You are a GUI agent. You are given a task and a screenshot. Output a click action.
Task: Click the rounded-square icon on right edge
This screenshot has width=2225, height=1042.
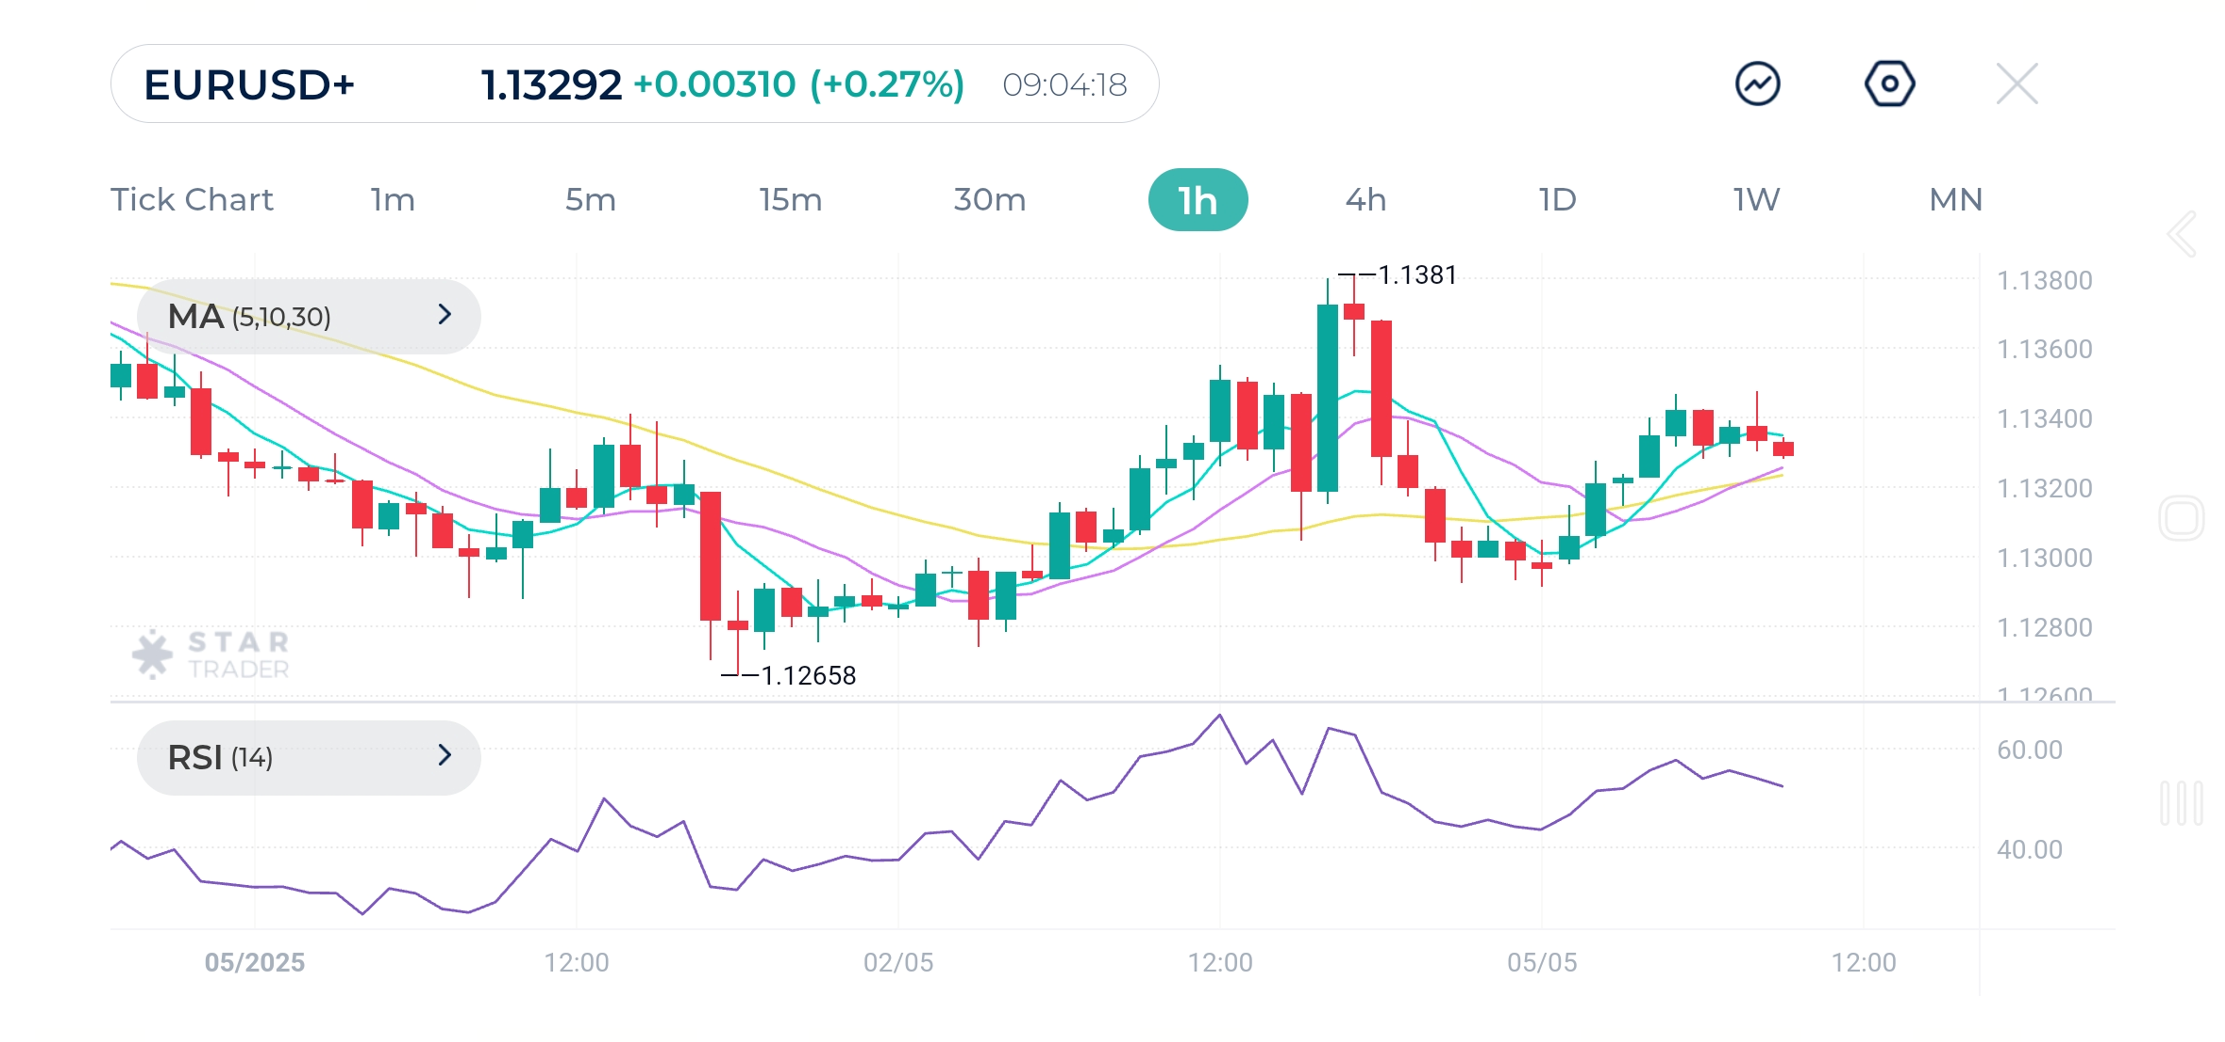tap(2184, 516)
